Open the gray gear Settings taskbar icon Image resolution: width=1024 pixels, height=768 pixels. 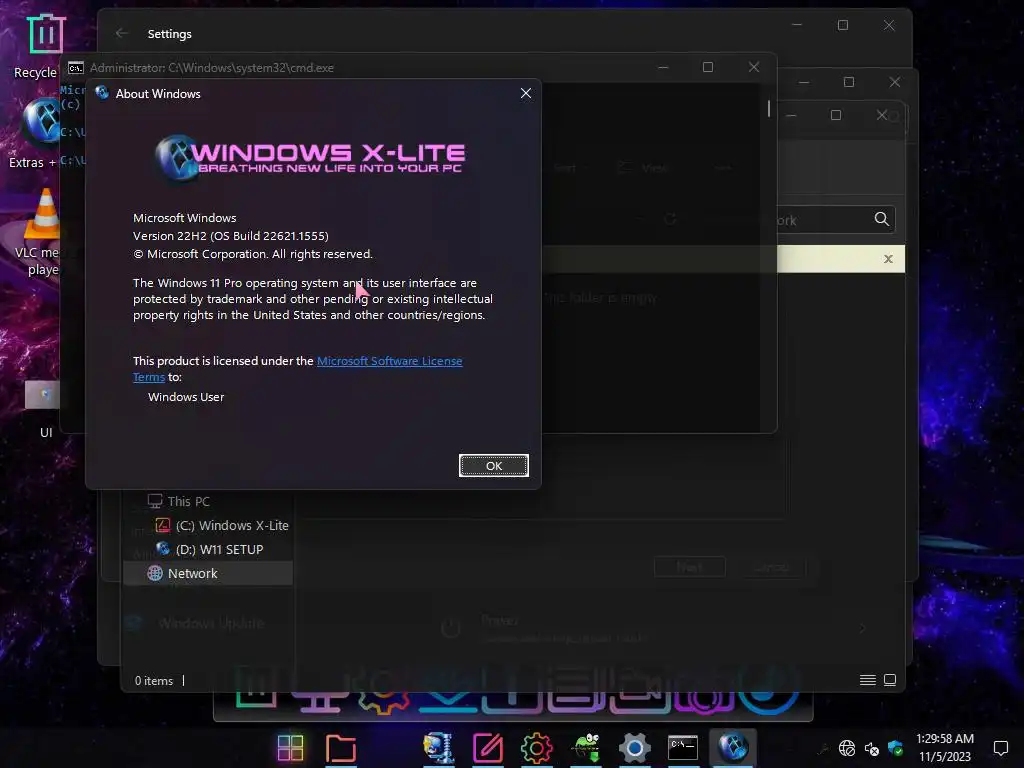634,748
